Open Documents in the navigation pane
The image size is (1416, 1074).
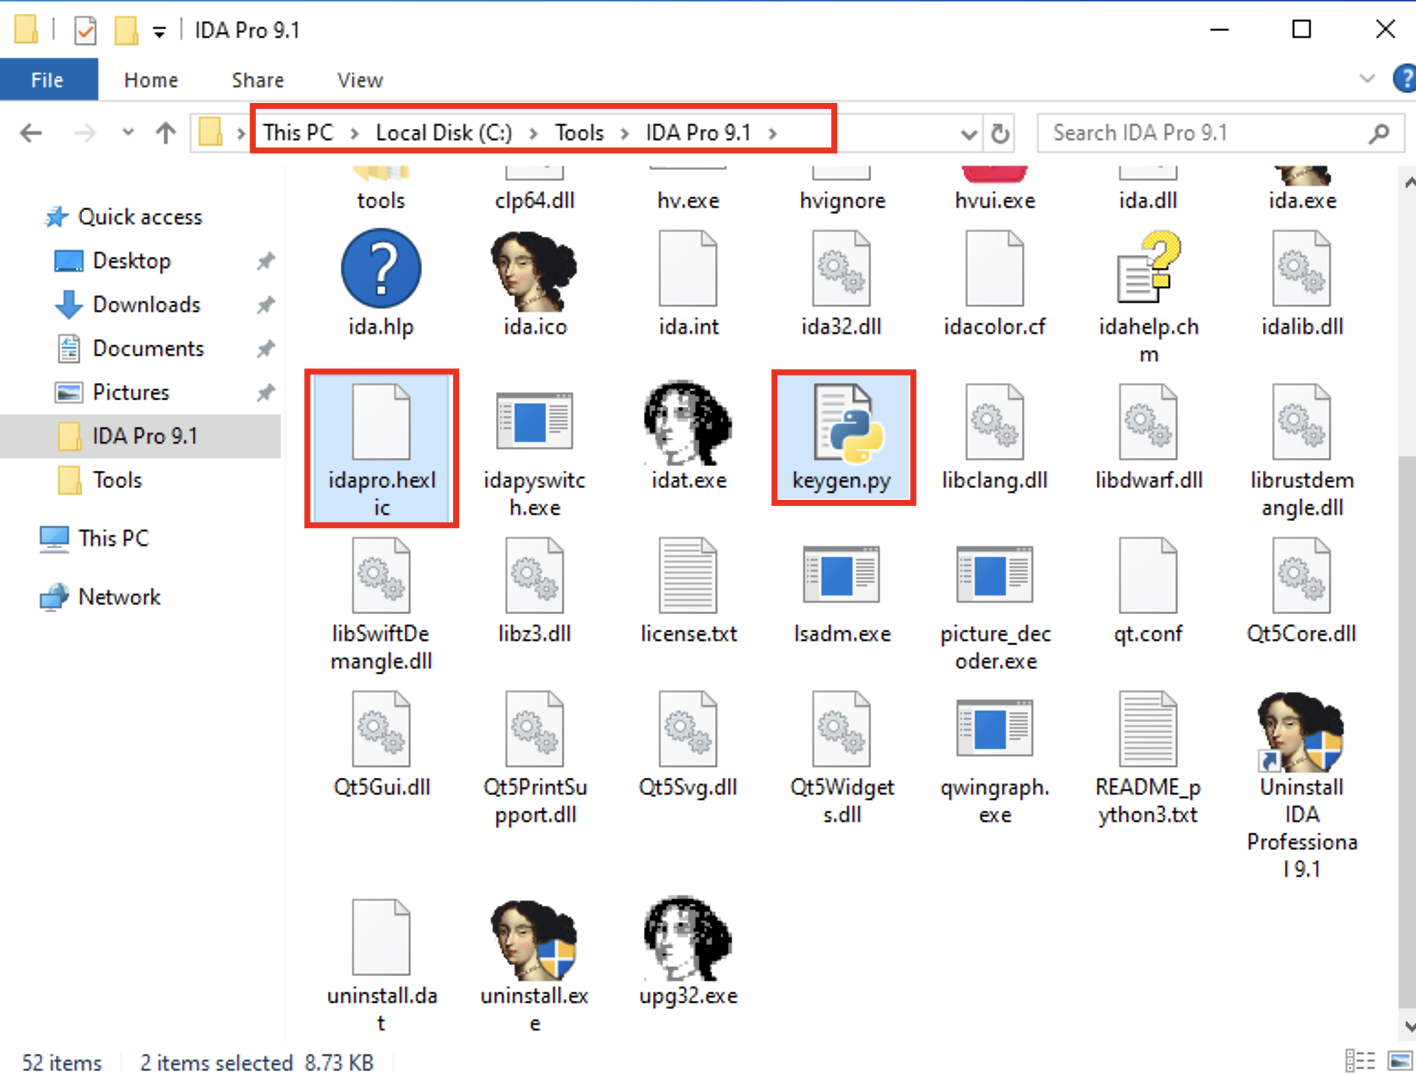pos(148,349)
